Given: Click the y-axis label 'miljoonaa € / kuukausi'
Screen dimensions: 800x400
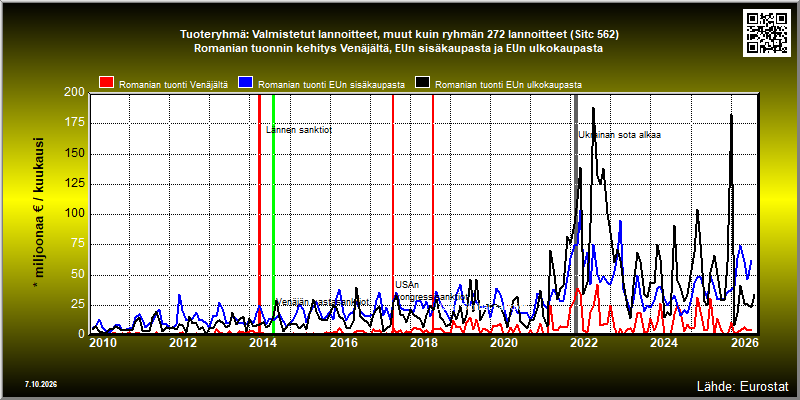Looking at the screenshot, I should 40,214.
